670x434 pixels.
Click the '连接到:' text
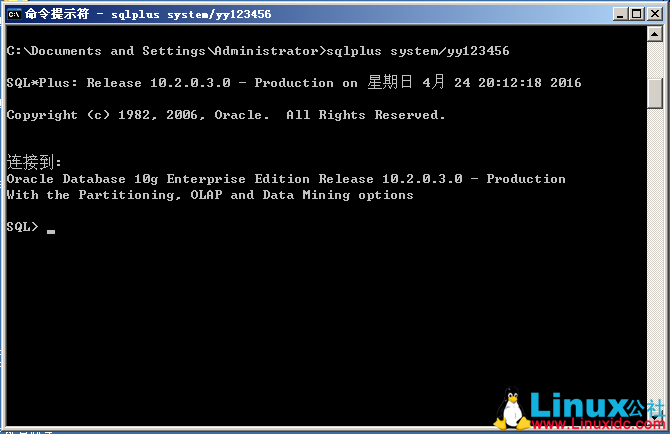[34, 162]
